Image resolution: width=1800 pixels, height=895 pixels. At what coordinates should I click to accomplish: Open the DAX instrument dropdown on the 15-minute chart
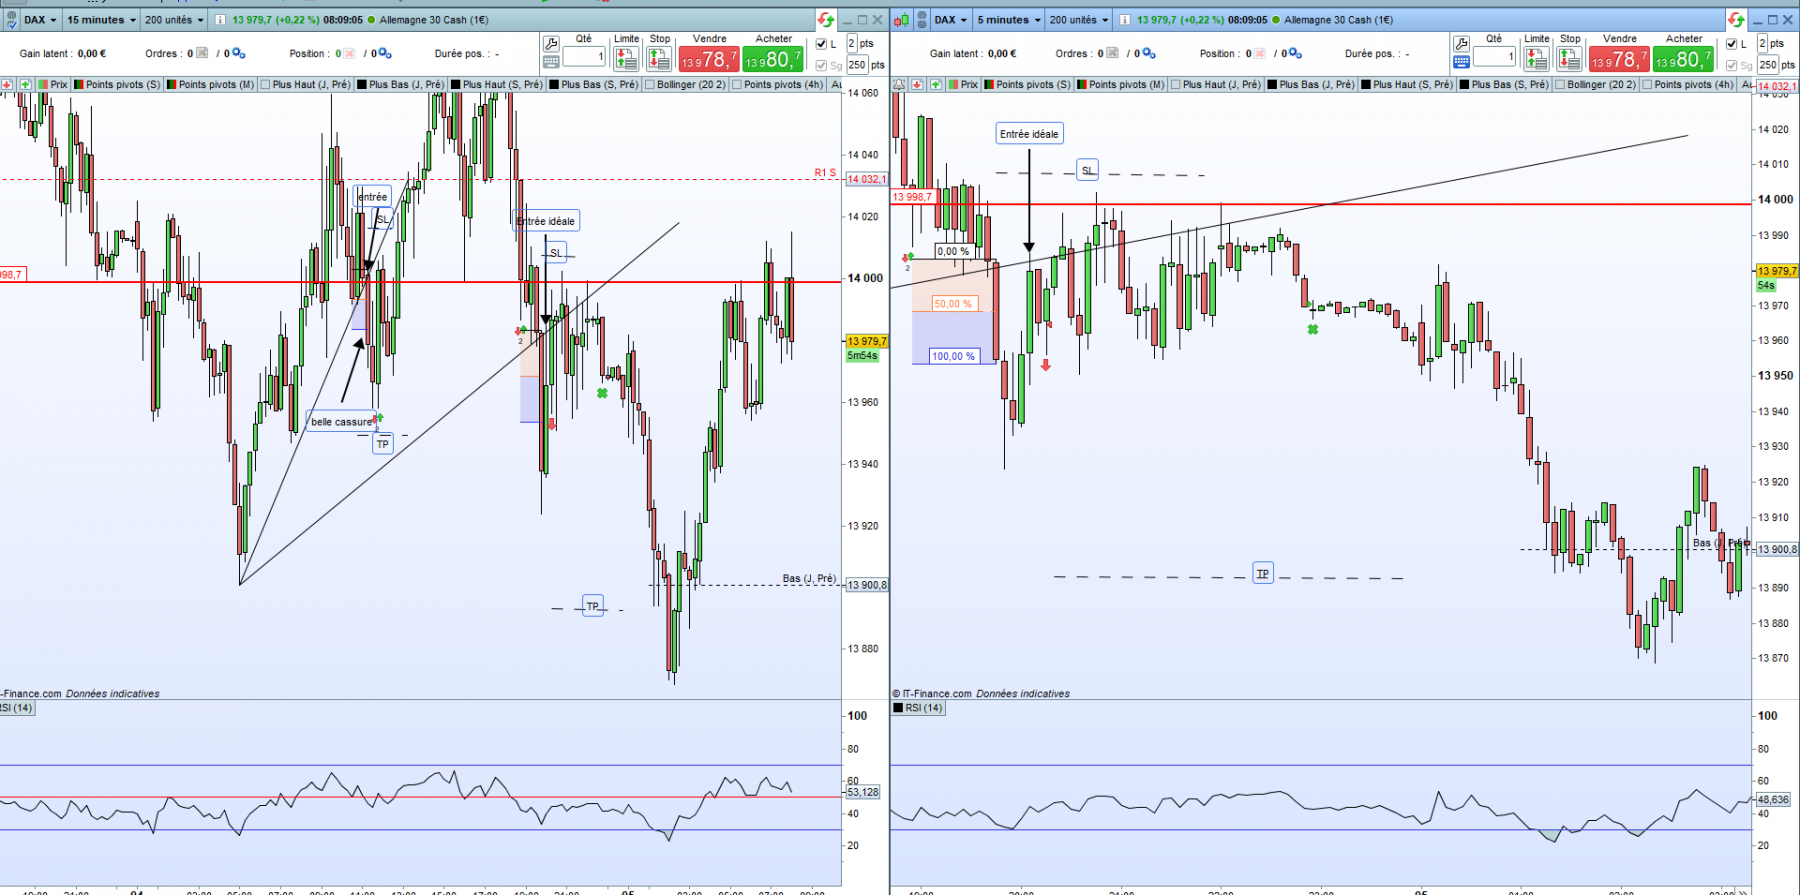pyautogui.click(x=40, y=20)
